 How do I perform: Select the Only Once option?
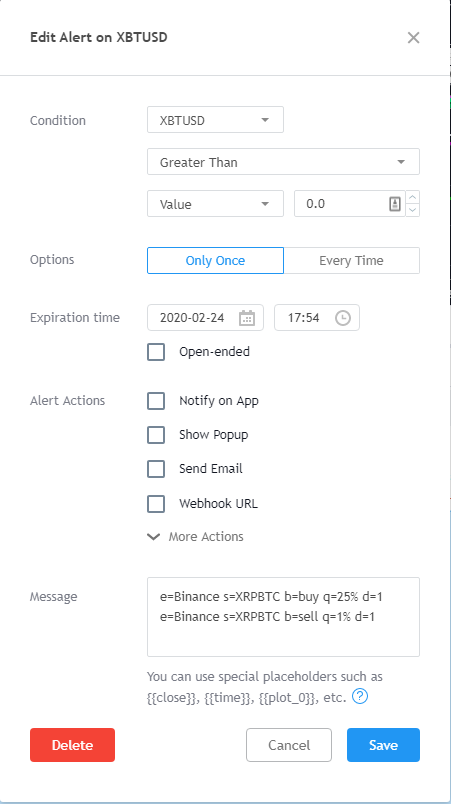click(x=215, y=260)
